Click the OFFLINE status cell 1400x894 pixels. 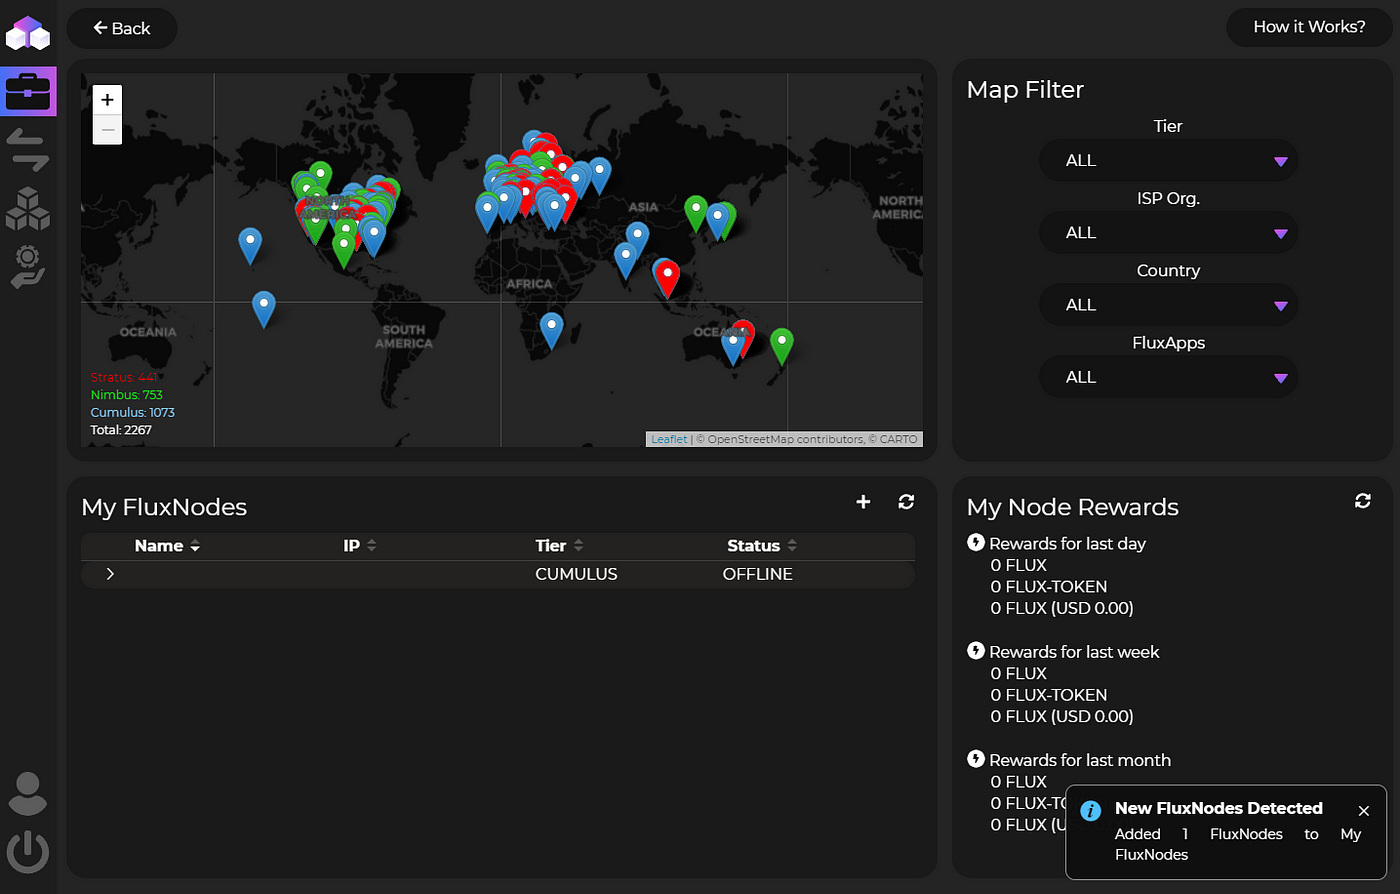coord(758,574)
